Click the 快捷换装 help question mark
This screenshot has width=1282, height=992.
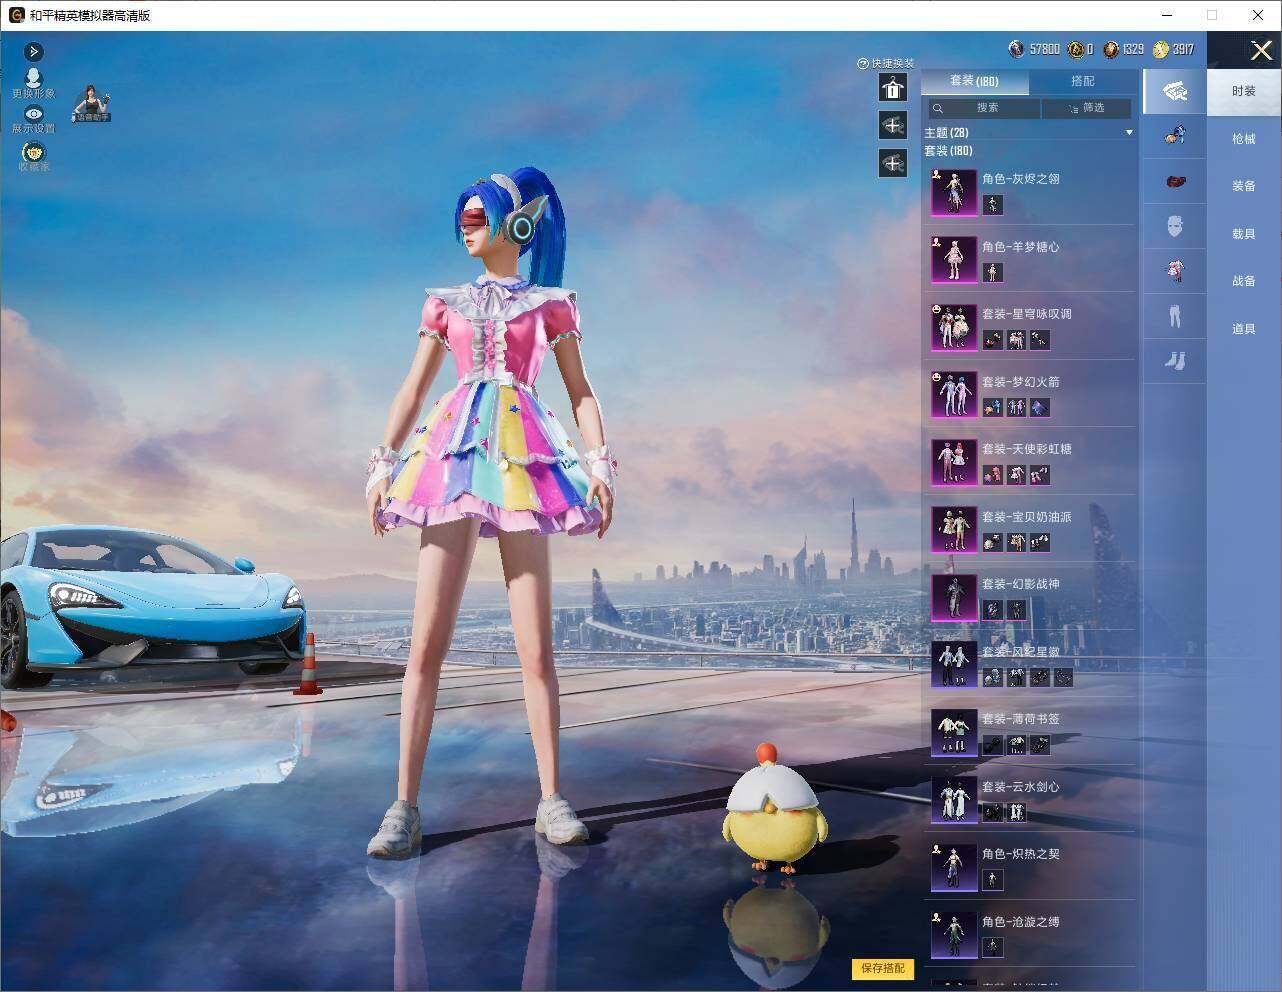862,63
